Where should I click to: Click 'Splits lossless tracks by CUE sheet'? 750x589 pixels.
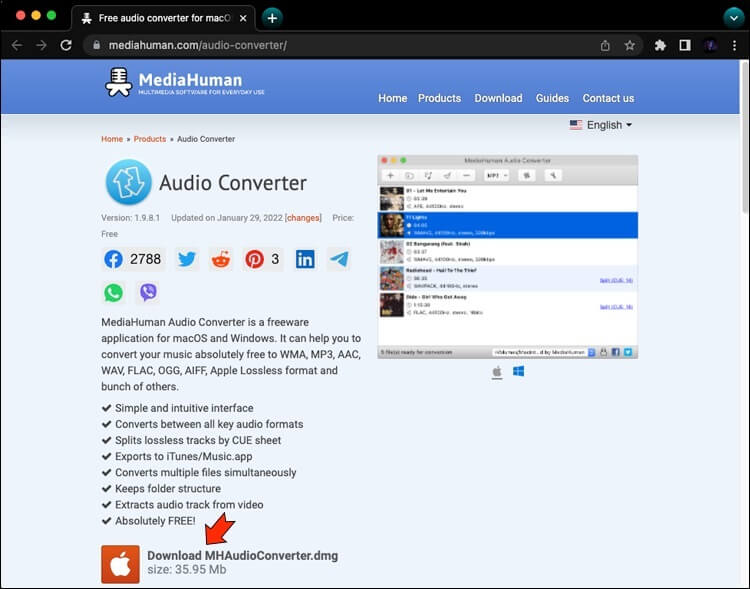click(198, 440)
